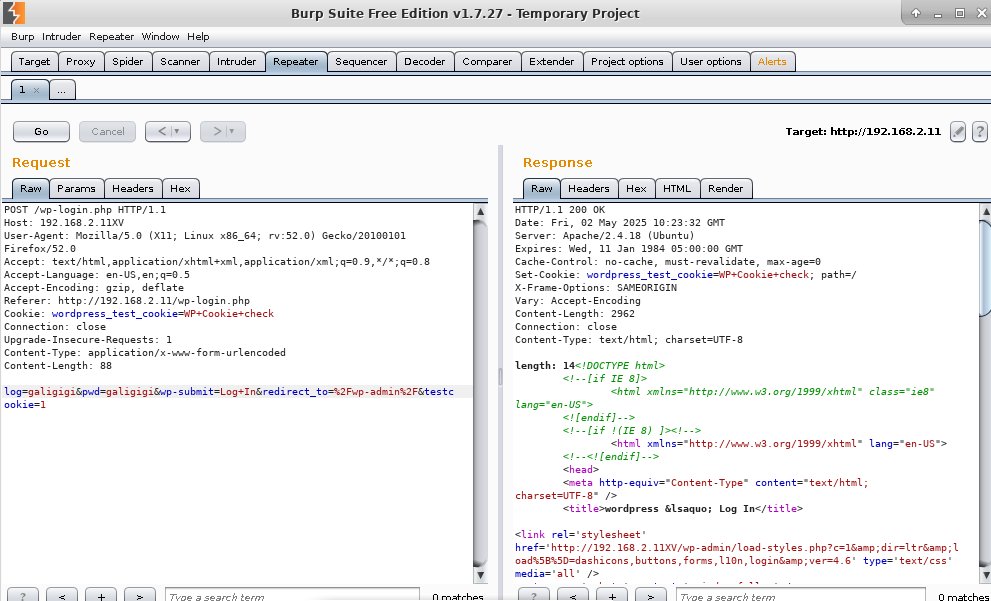Click the request pane scroll-down arrow

[x=480, y=575]
